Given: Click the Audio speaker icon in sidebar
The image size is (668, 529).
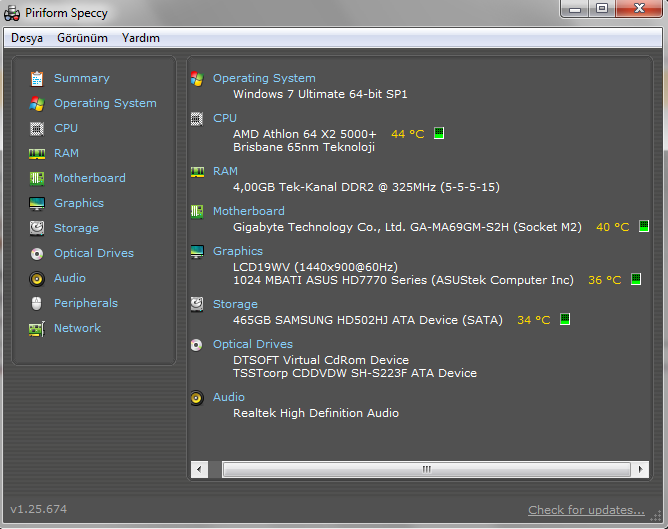Looking at the screenshot, I should tap(37, 278).
